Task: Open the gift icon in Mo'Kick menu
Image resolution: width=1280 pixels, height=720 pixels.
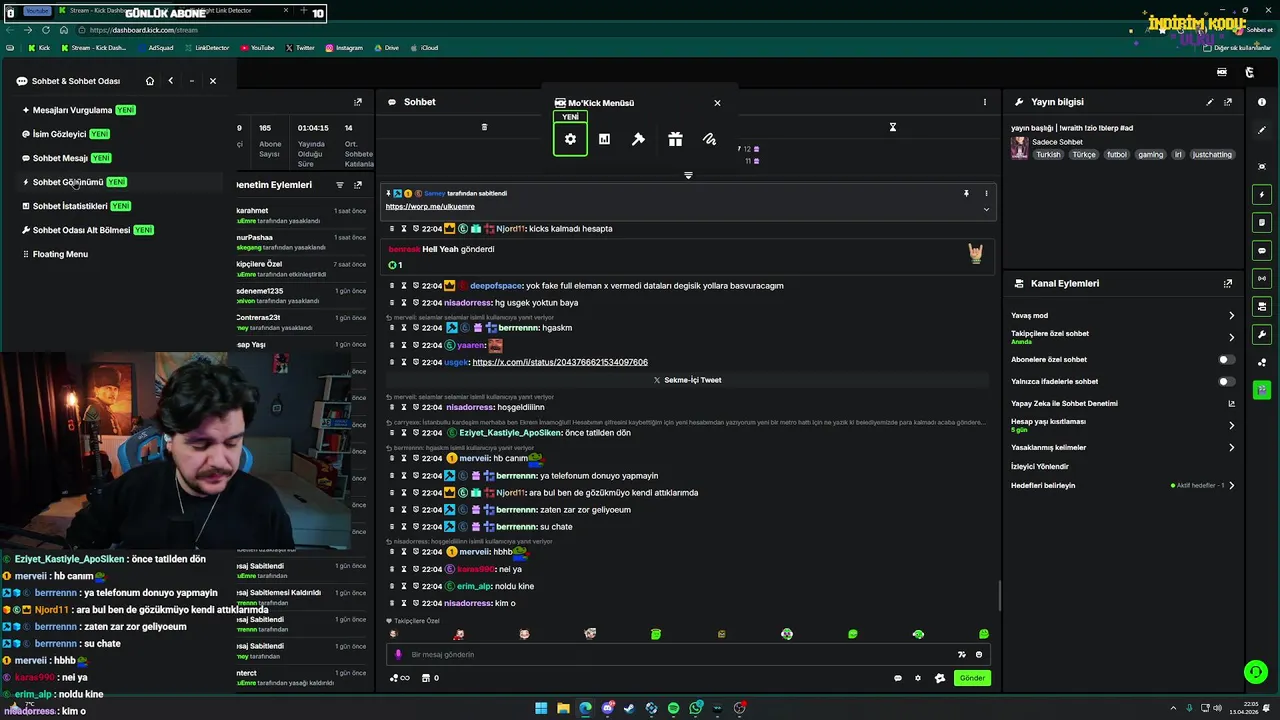Action: [675, 139]
